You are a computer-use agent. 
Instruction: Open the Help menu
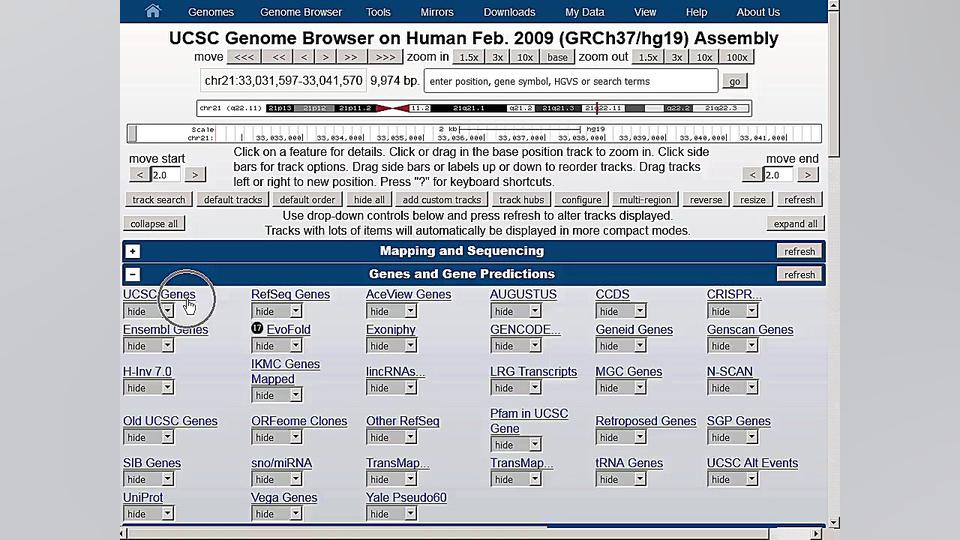point(696,12)
